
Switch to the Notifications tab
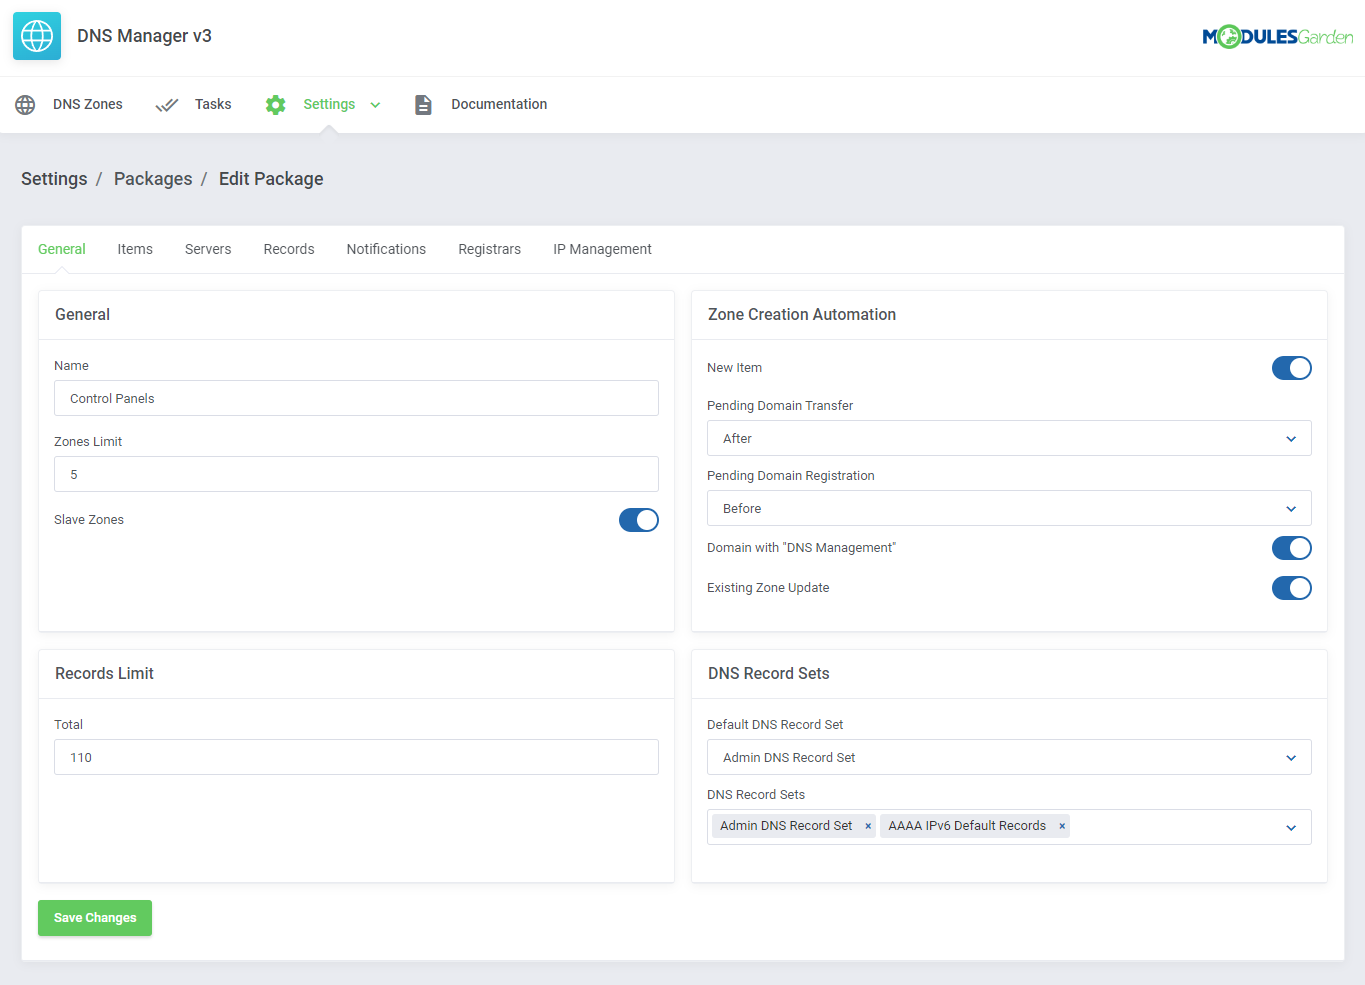386,249
